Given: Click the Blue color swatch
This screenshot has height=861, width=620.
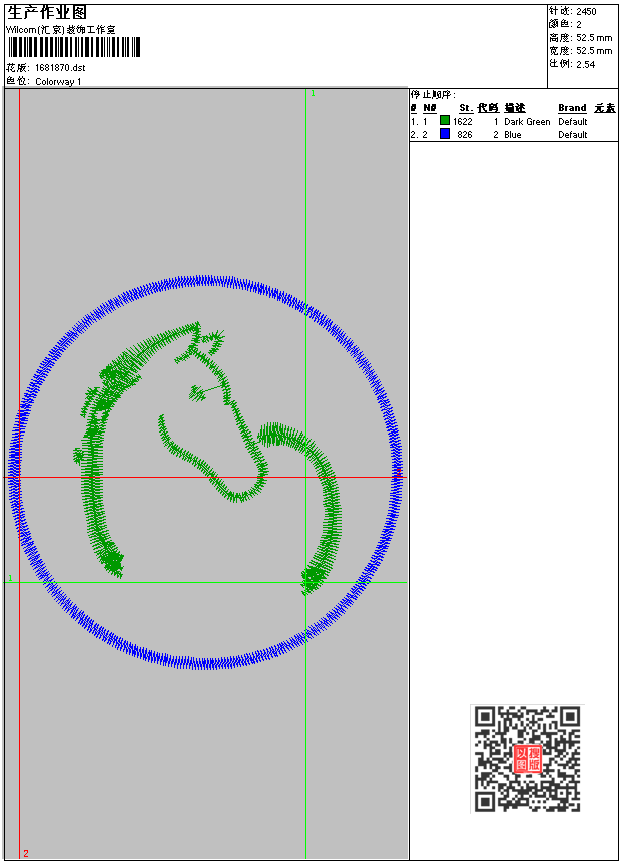Looking at the screenshot, I should pyautogui.click(x=445, y=133).
